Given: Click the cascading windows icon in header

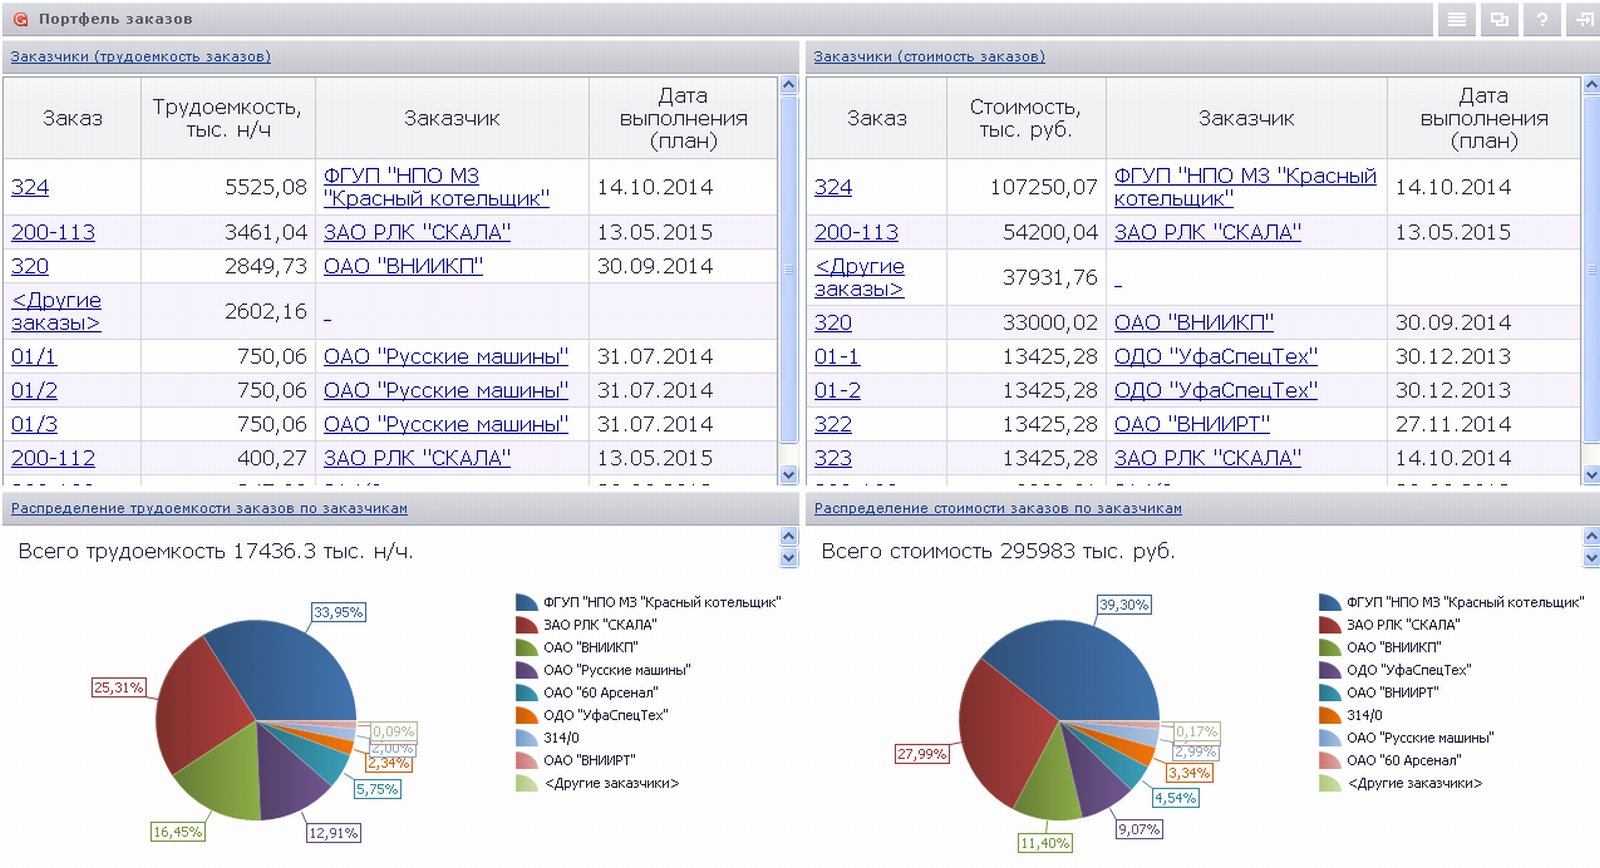Looking at the screenshot, I should coord(1499,19).
